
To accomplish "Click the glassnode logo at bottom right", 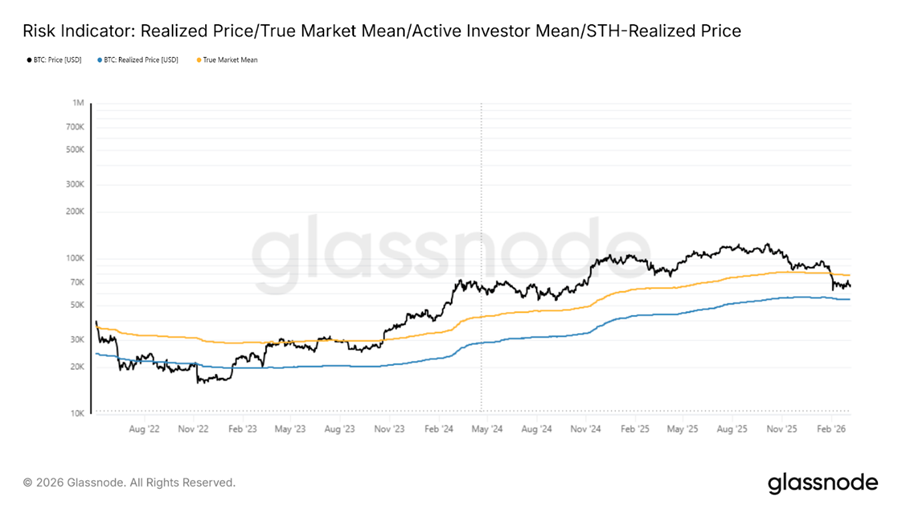I will [822, 483].
